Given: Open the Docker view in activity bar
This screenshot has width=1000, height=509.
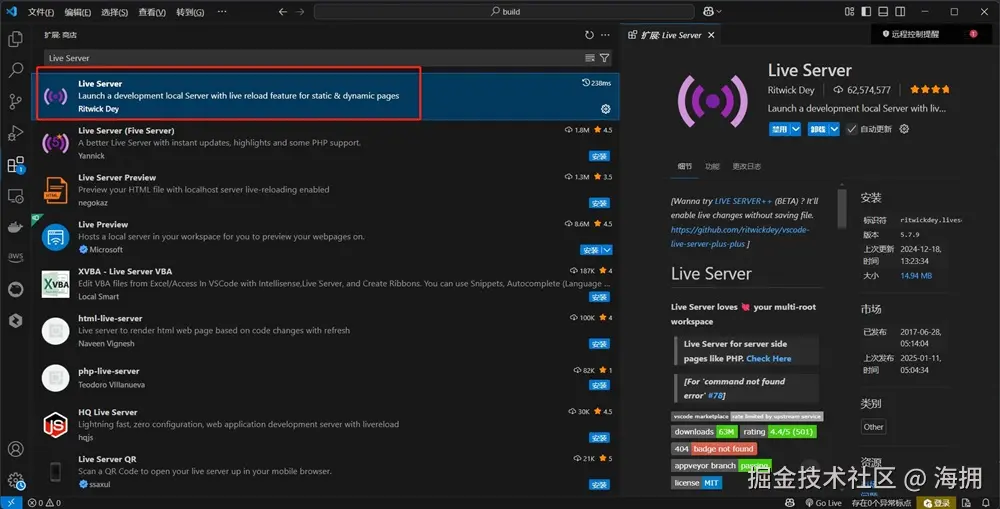Looking at the screenshot, I should pyautogui.click(x=15, y=226).
